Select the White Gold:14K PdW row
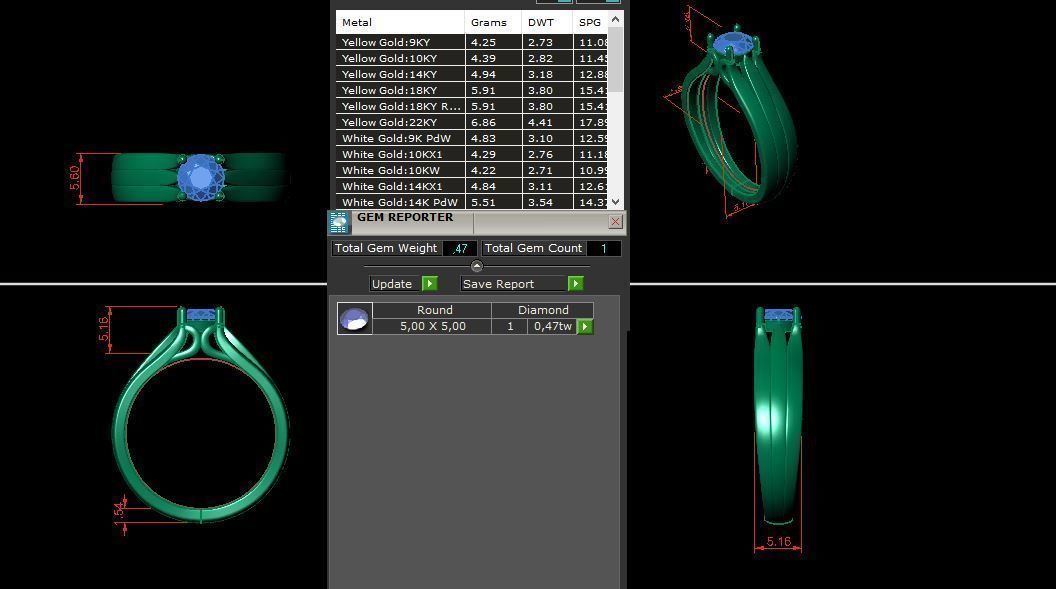This screenshot has width=1056, height=589. [472, 202]
